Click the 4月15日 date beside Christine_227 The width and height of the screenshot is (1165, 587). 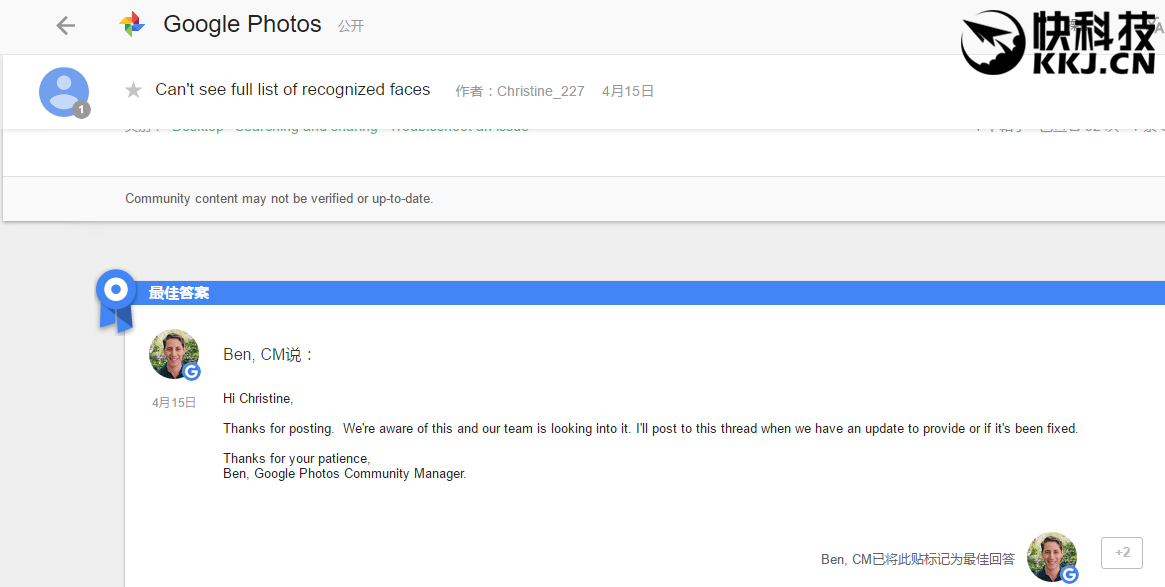tap(628, 91)
